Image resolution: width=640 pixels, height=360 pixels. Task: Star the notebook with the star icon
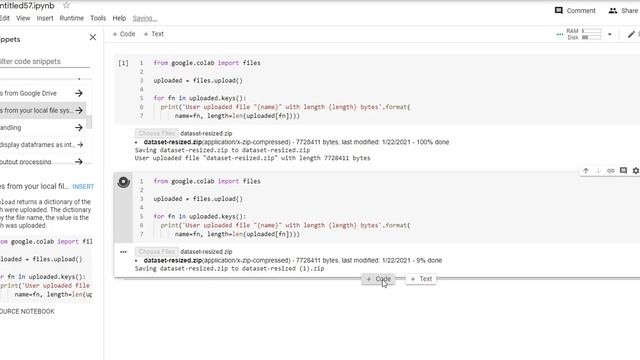[66, 5]
